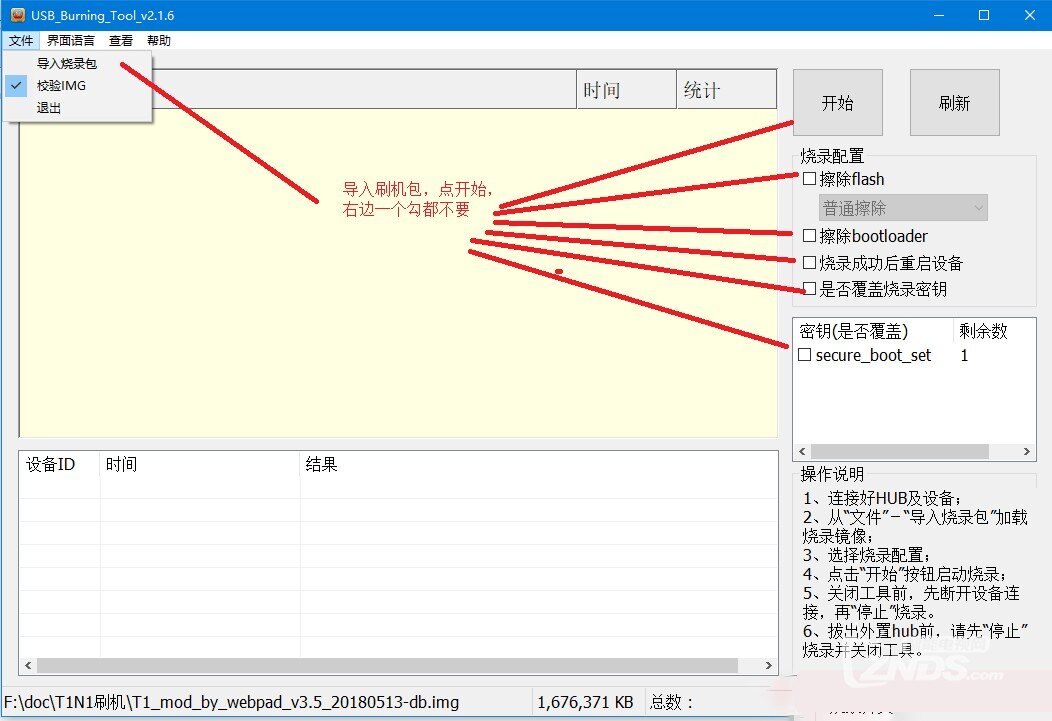This screenshot has width=1052, height=721.
Task: Click the image file path in status bar
Action: [x=231, y=702]
